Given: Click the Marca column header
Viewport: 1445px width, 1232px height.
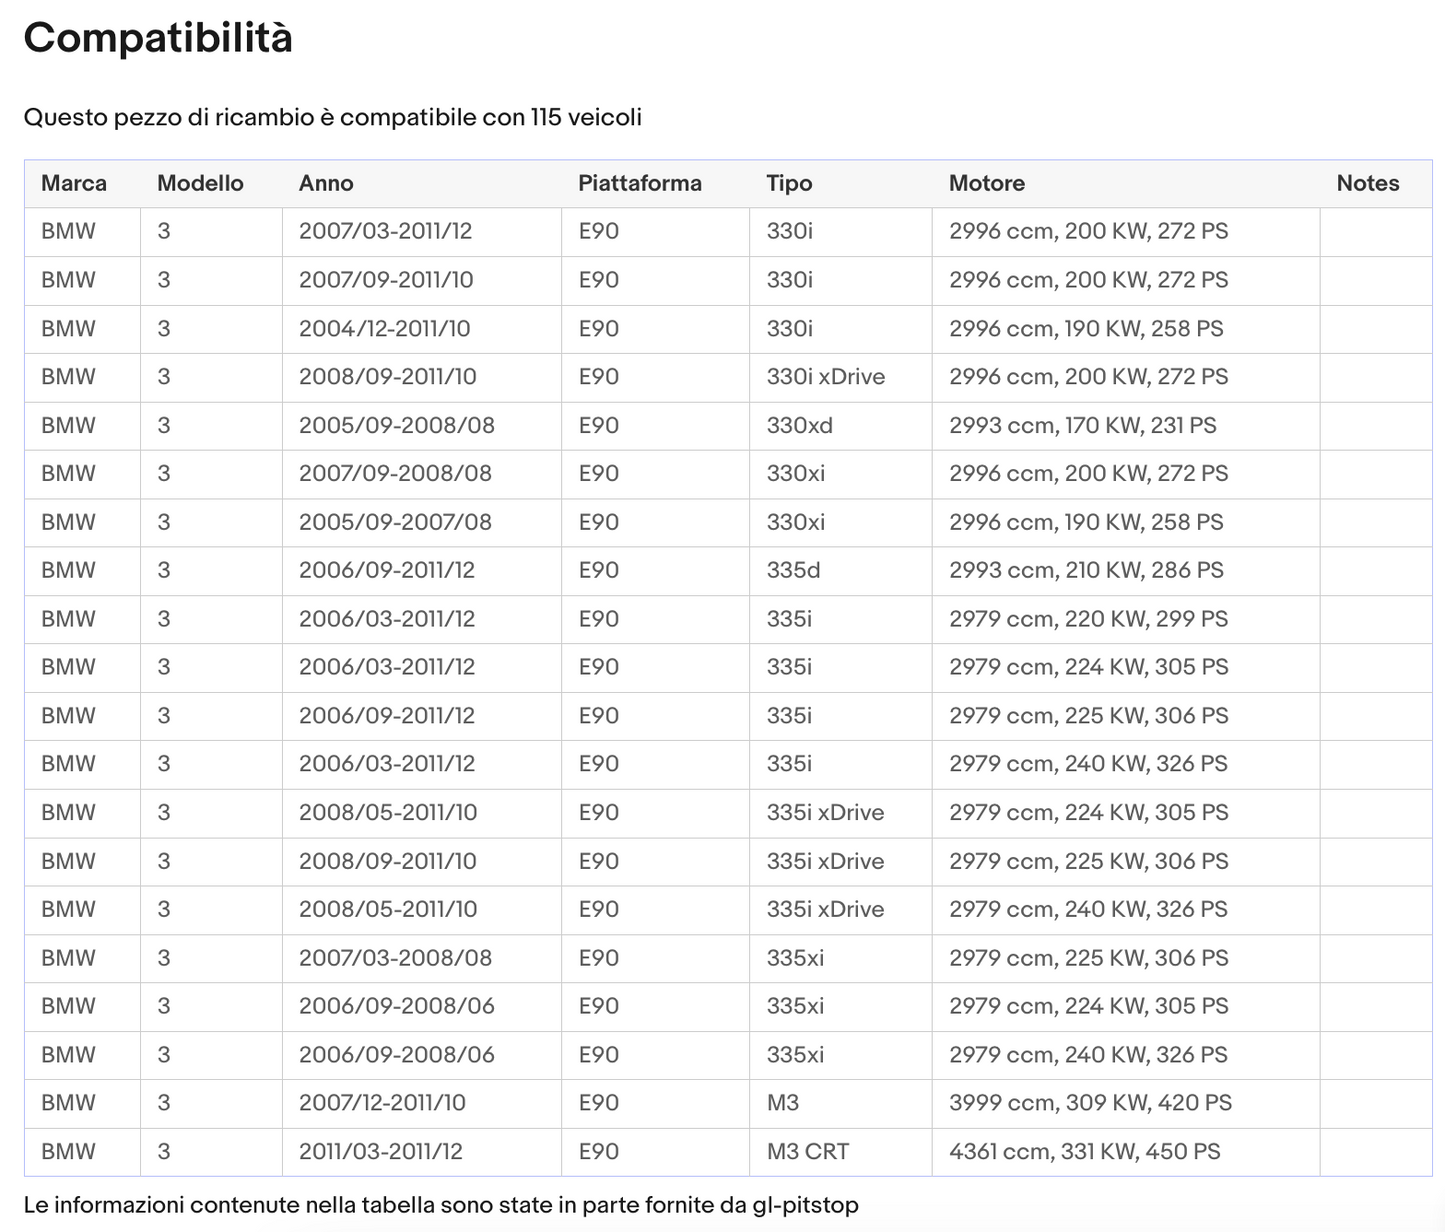Looking at the screenshot, I should 74,183.
